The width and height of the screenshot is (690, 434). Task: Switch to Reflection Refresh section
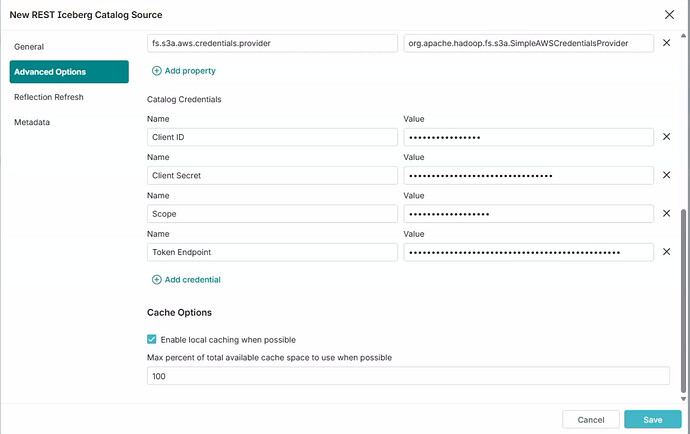pyautogui.click(x=49, y=97)
